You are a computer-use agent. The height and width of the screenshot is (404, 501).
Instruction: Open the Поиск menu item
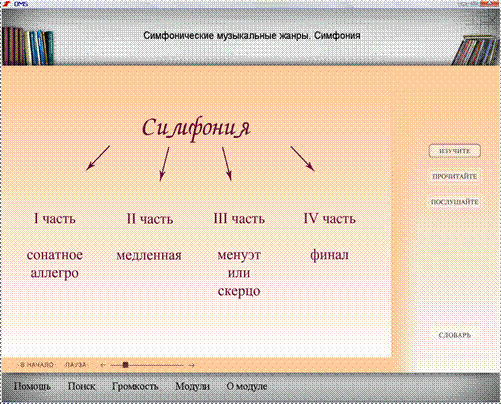point(81,386)
